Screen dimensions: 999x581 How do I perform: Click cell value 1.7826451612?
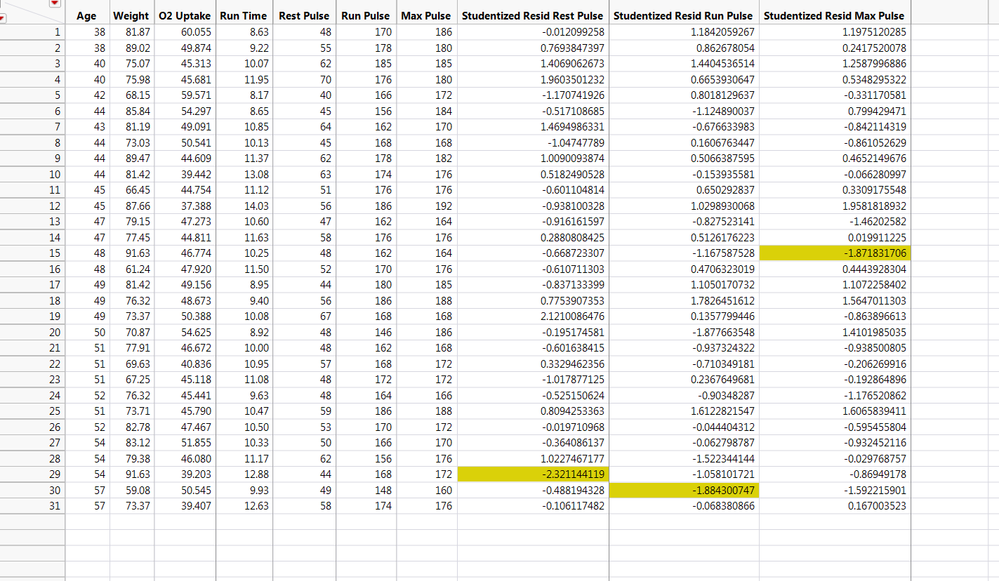(722, 301)
